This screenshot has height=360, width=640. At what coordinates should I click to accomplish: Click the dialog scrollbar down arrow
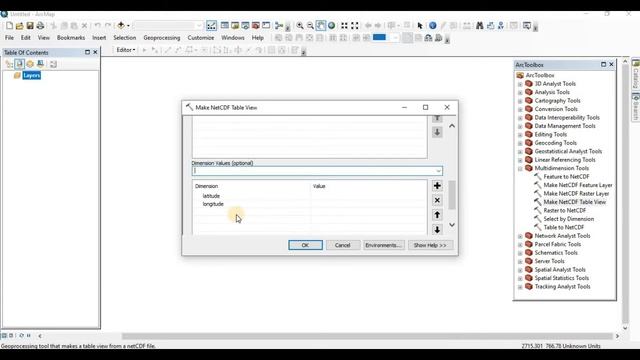click(x=452, y=225)
